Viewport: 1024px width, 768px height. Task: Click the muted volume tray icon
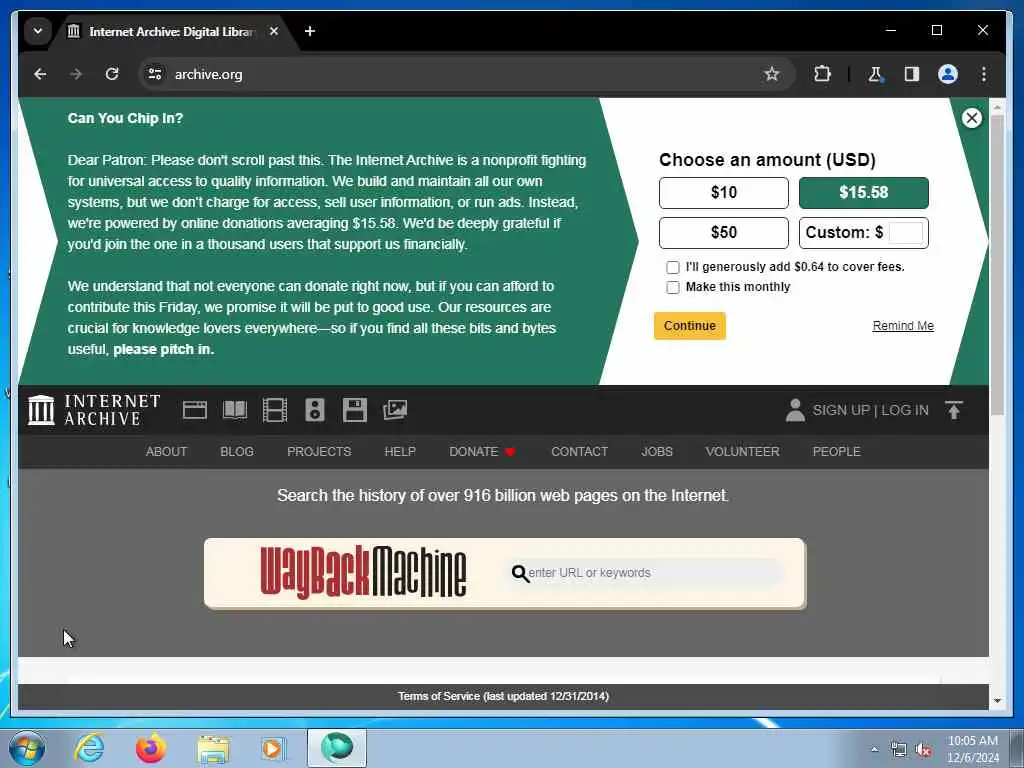point(923,750)
